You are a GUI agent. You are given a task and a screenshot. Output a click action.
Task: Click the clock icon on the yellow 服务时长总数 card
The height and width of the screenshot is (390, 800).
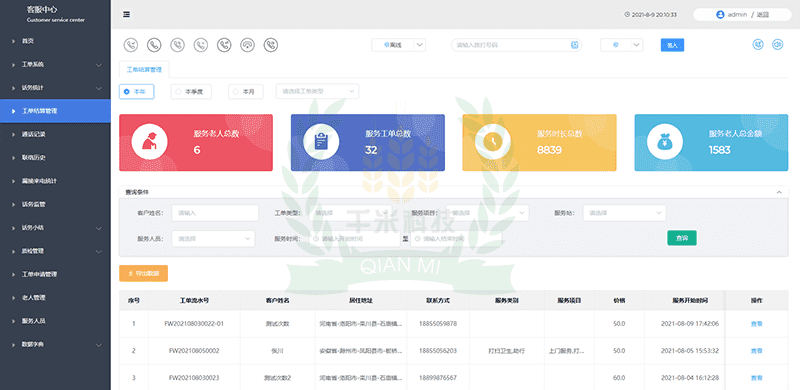pyautogui.click(x=493, y=142)
